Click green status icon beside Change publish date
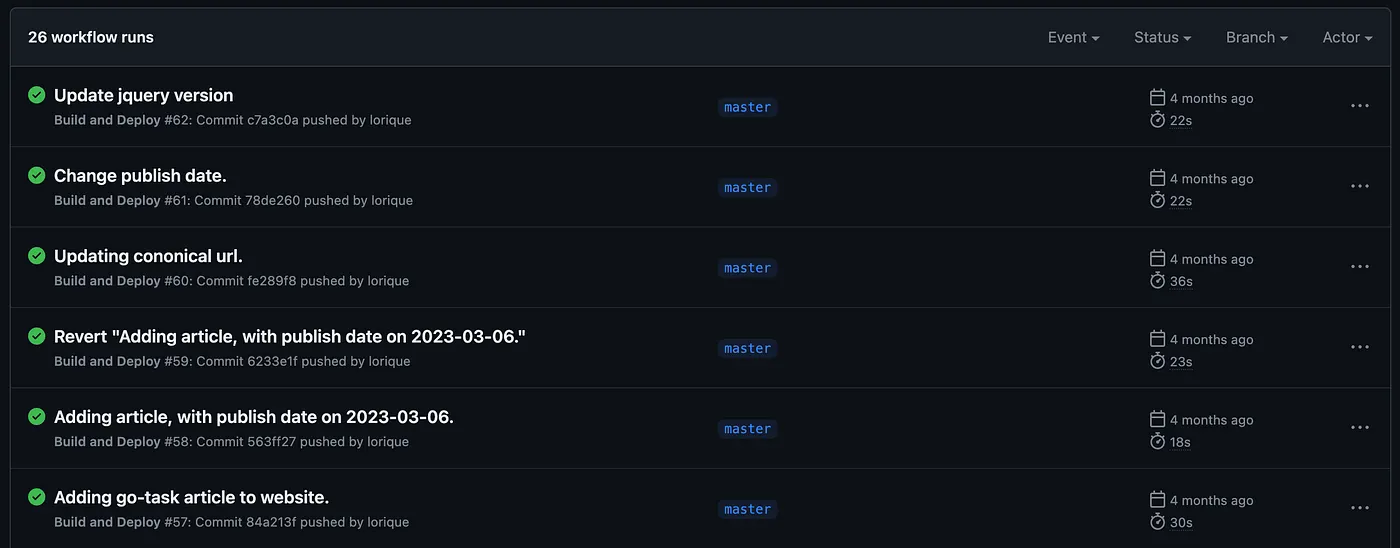The width and height of the screenshot is (1400, 548). coord(37,175)
